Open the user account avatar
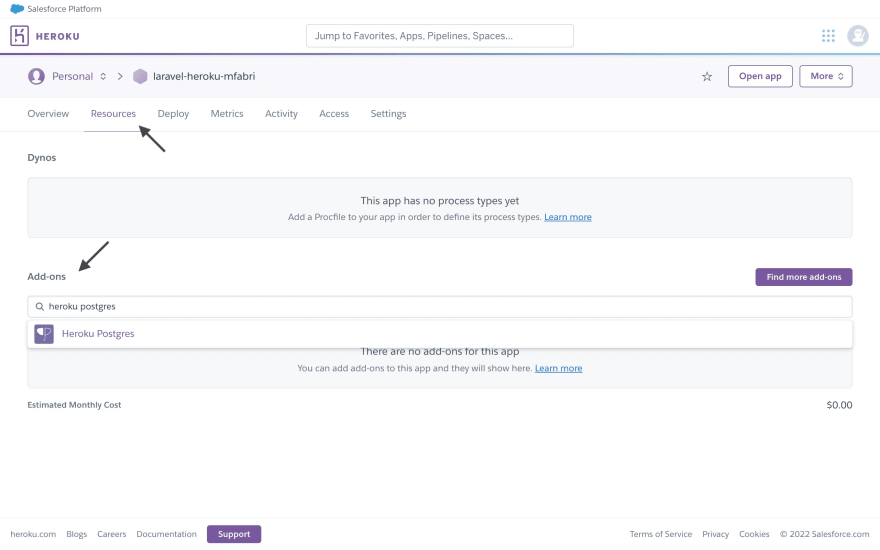 (858, 36)
